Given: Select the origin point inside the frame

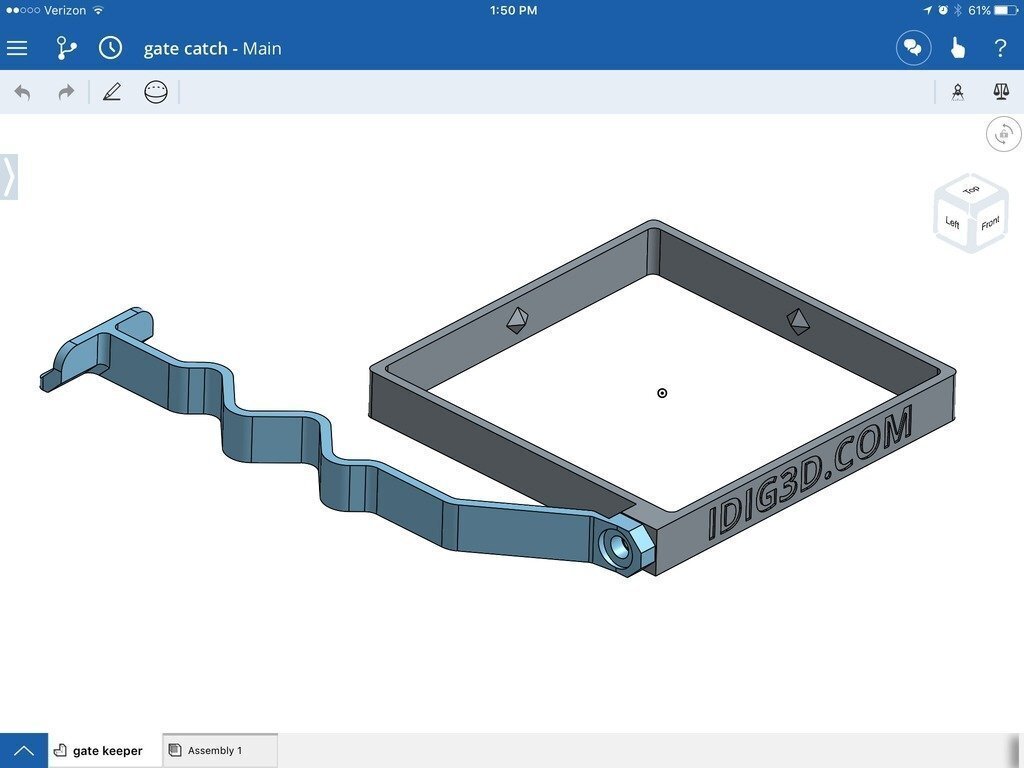Looking at the screenshot, I should [x=661, y=393].
